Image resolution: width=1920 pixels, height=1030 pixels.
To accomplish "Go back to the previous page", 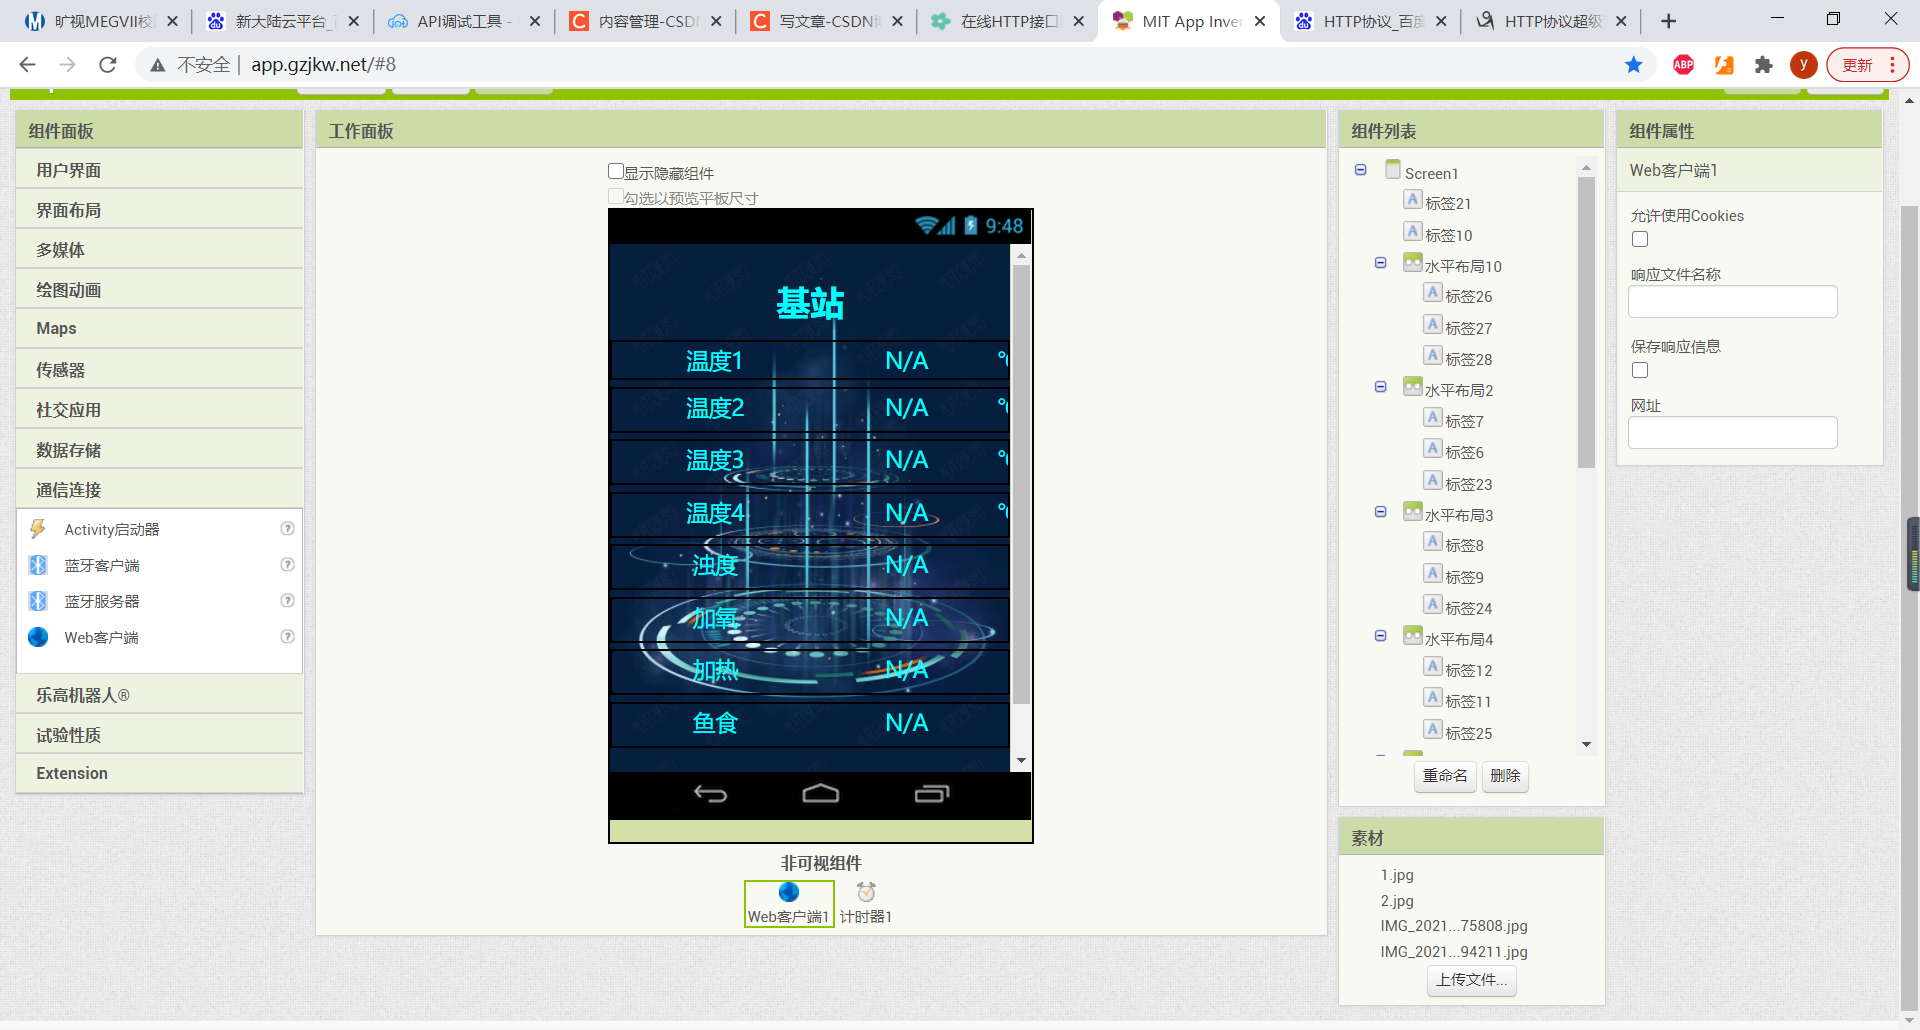I will [28, 65].
